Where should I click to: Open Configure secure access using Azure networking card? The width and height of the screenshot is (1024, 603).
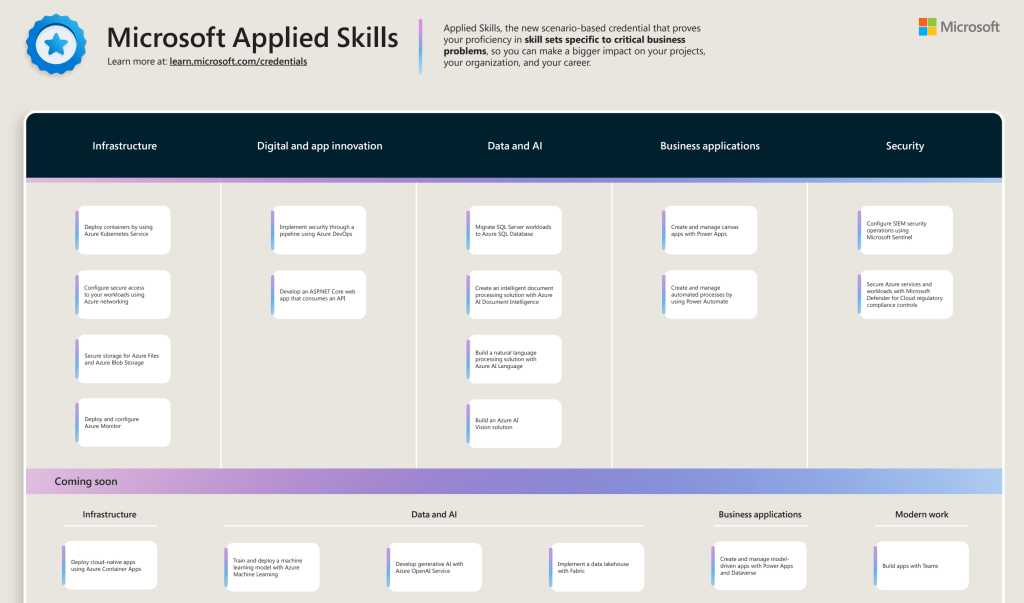click(x=123, y=294)
